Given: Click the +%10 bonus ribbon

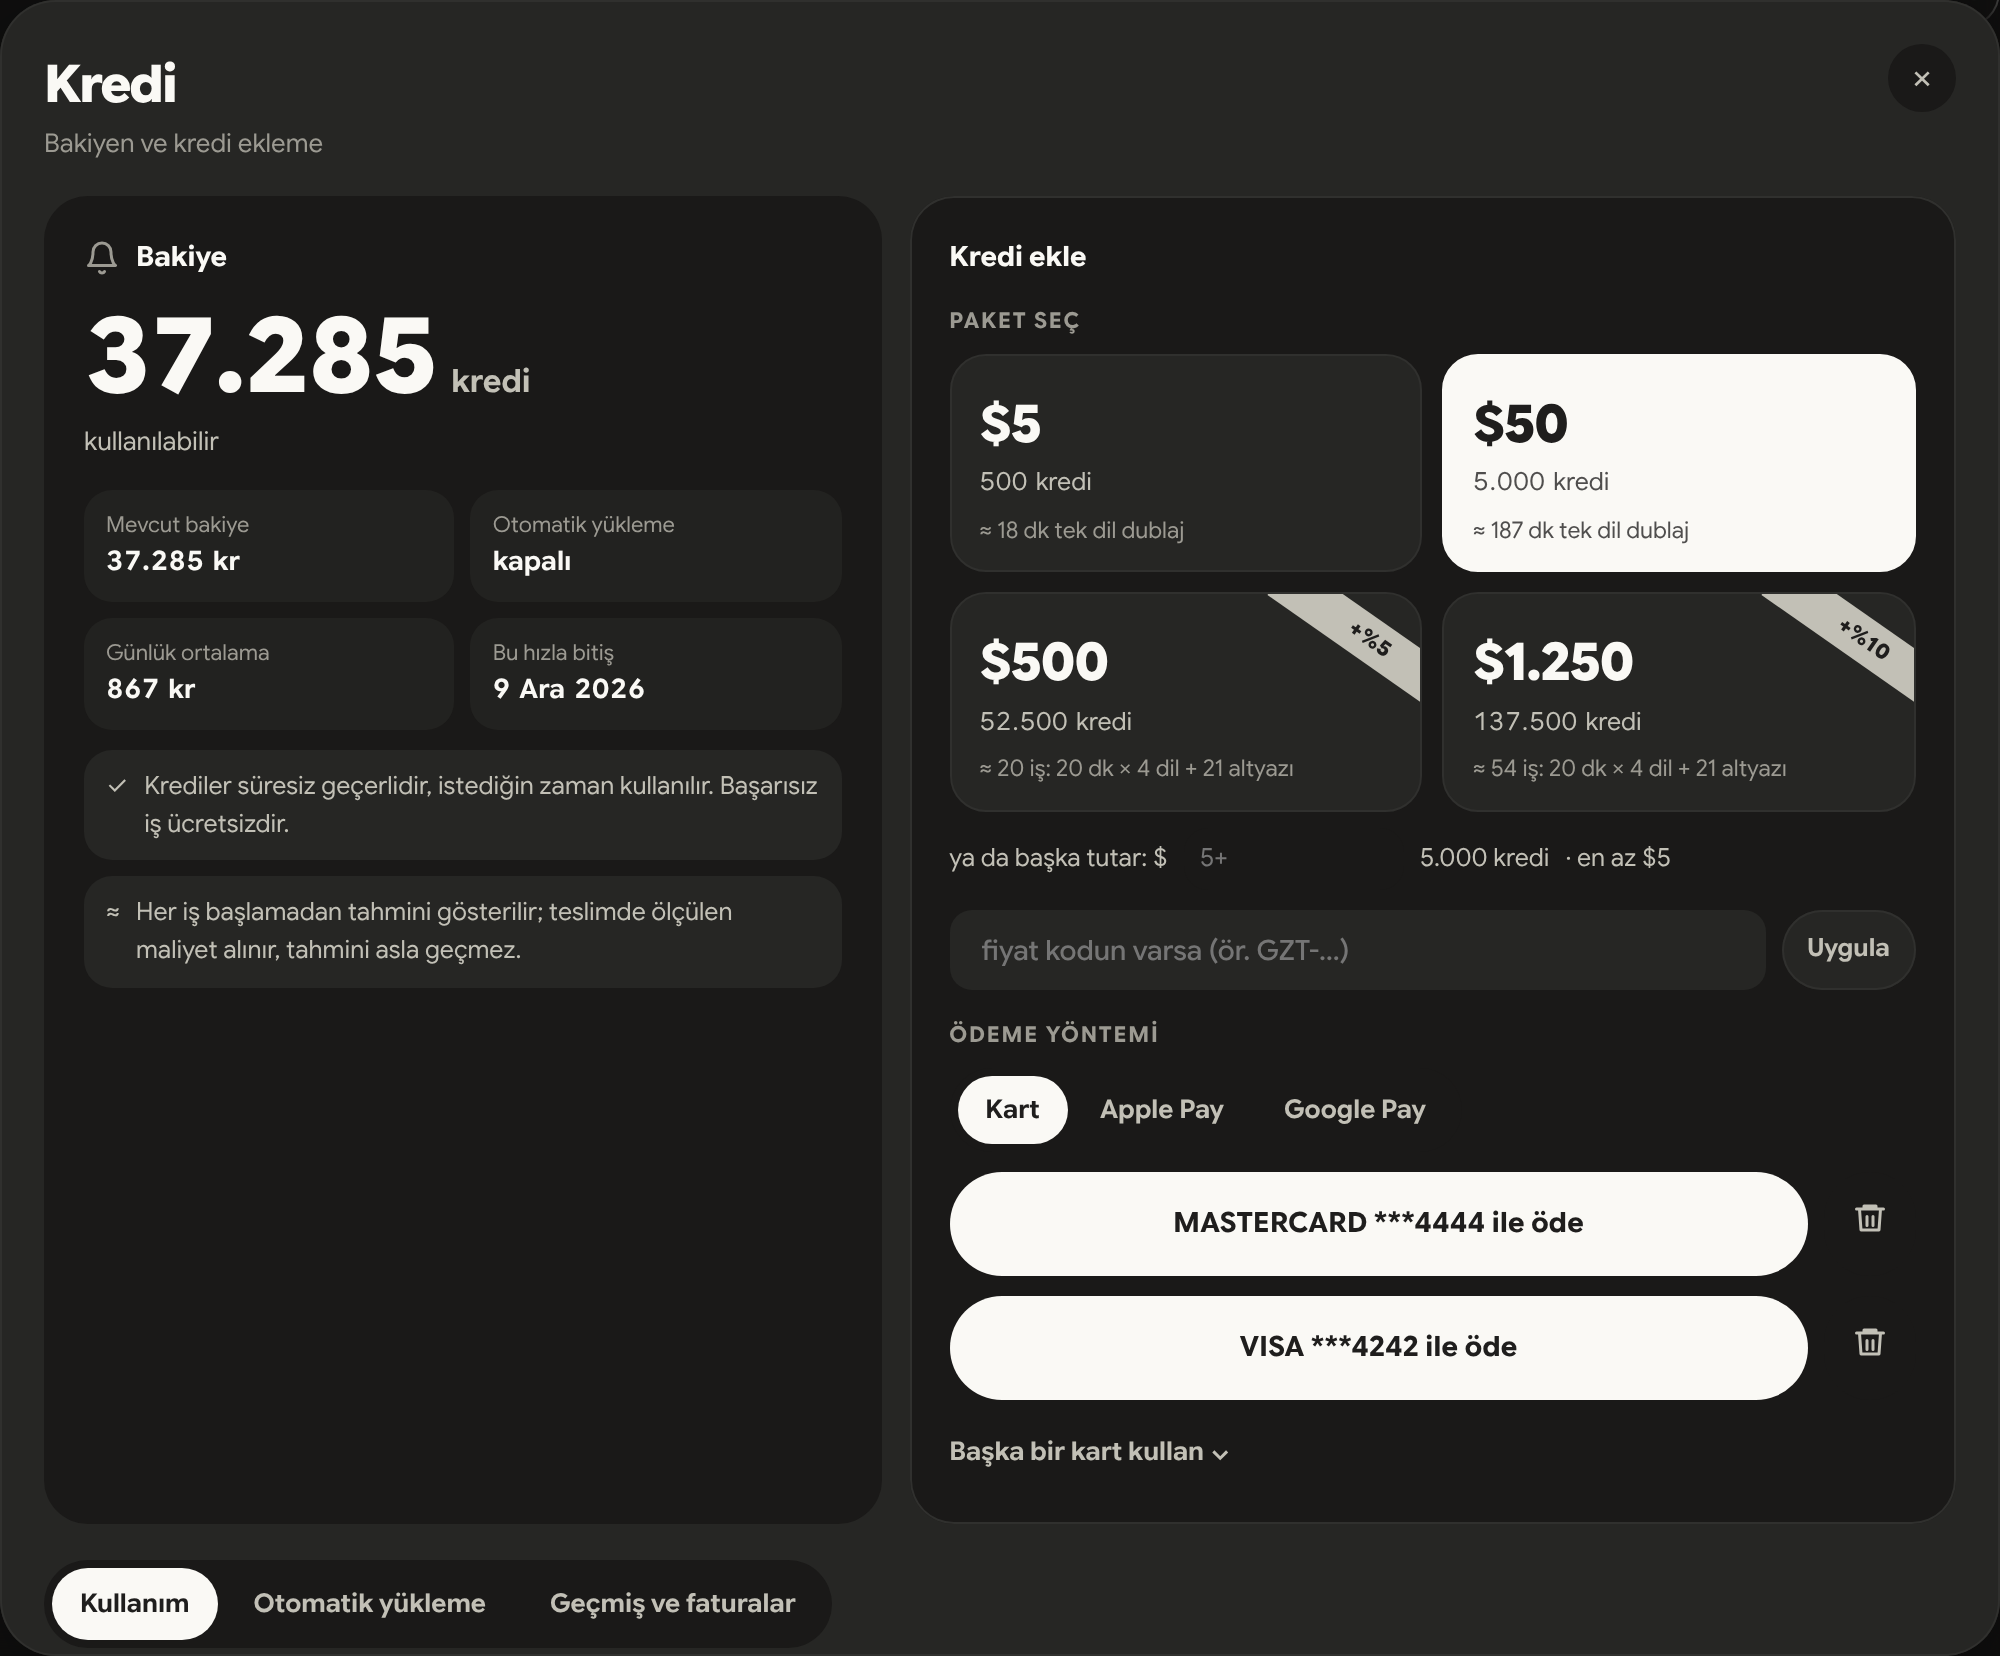Looking at the screenshot, I should [x=1864, y=639].
